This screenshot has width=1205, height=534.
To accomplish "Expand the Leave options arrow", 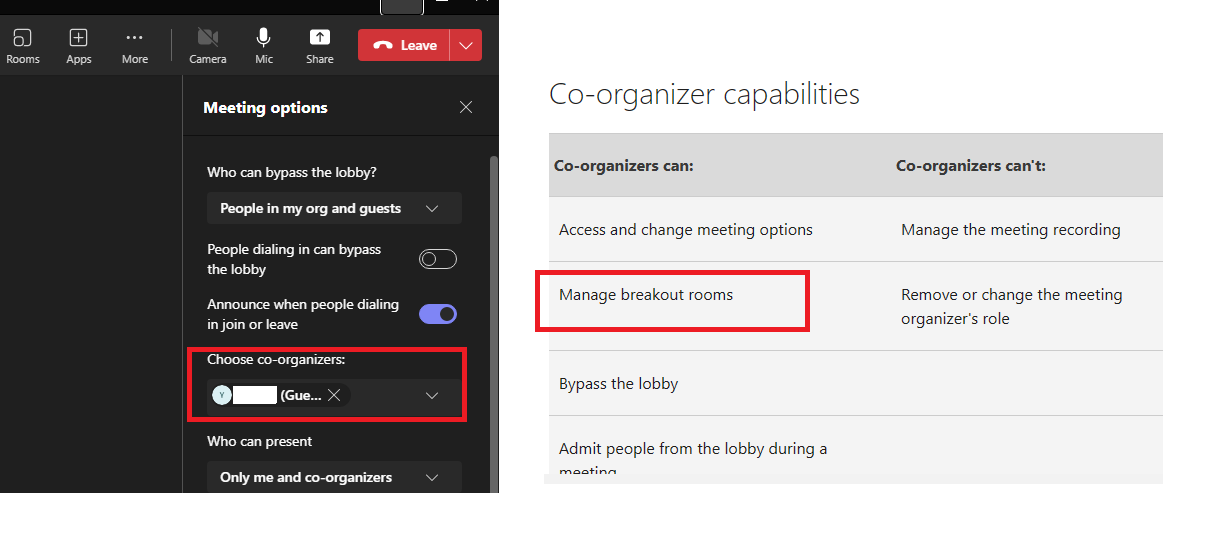I will pos(467,45).
